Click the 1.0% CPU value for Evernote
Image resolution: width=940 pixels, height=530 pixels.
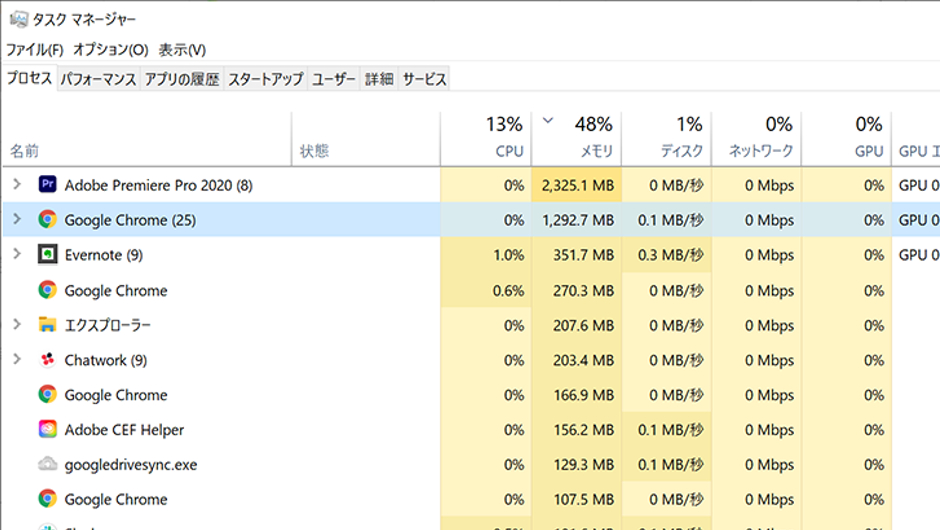coord(508,255)
